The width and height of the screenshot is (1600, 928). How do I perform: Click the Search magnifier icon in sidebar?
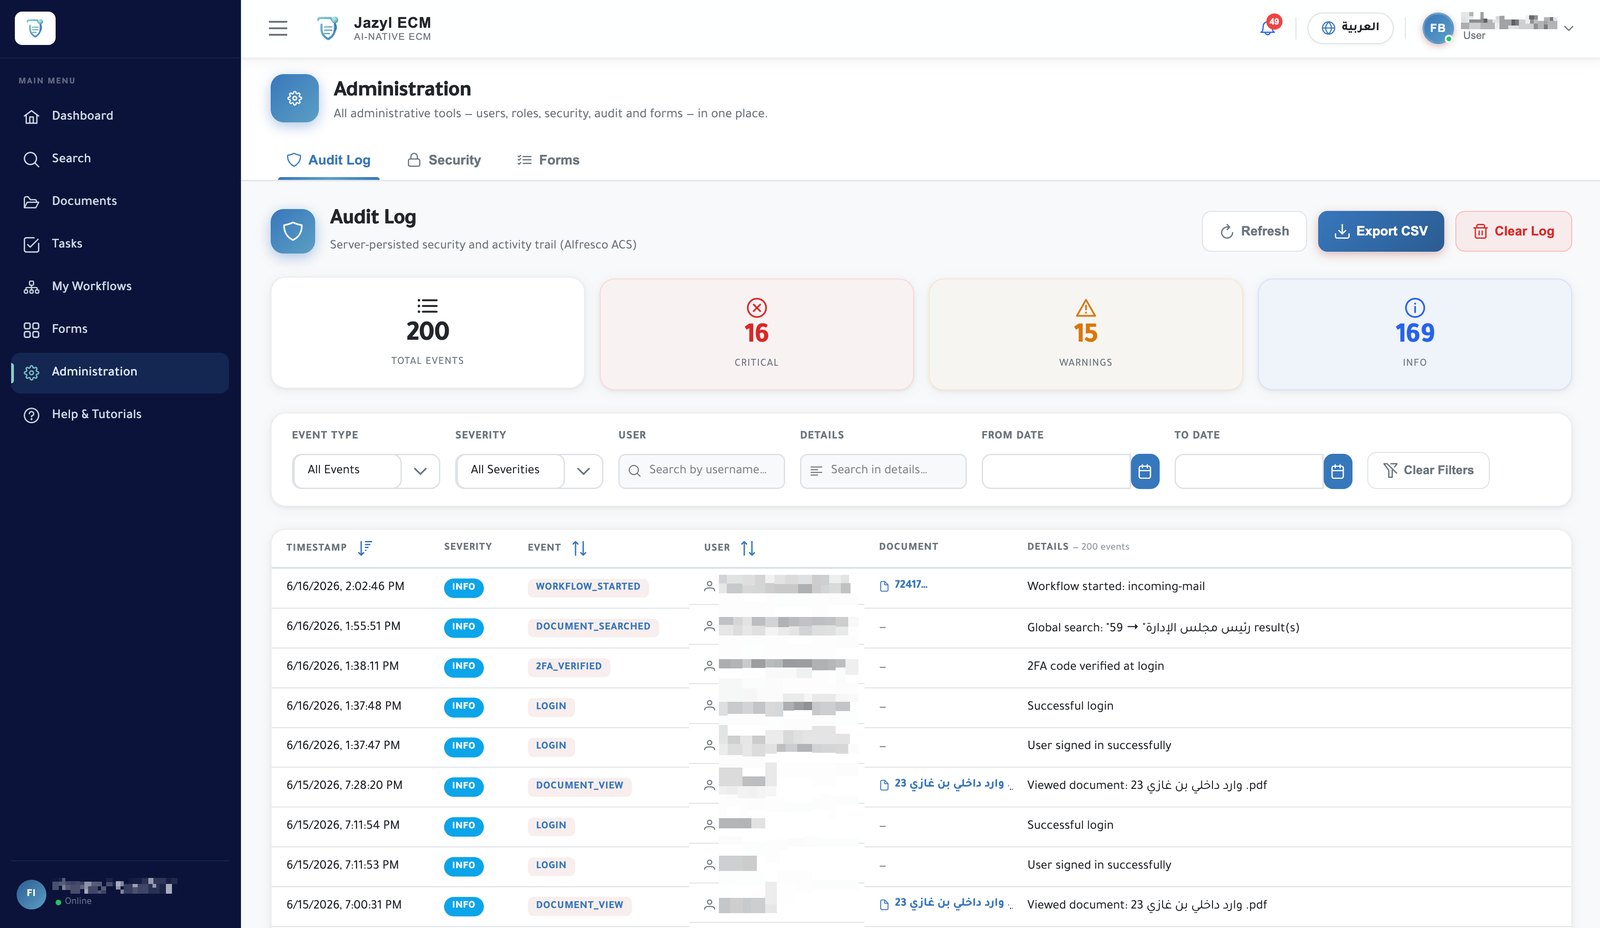[x=32, y=159]
